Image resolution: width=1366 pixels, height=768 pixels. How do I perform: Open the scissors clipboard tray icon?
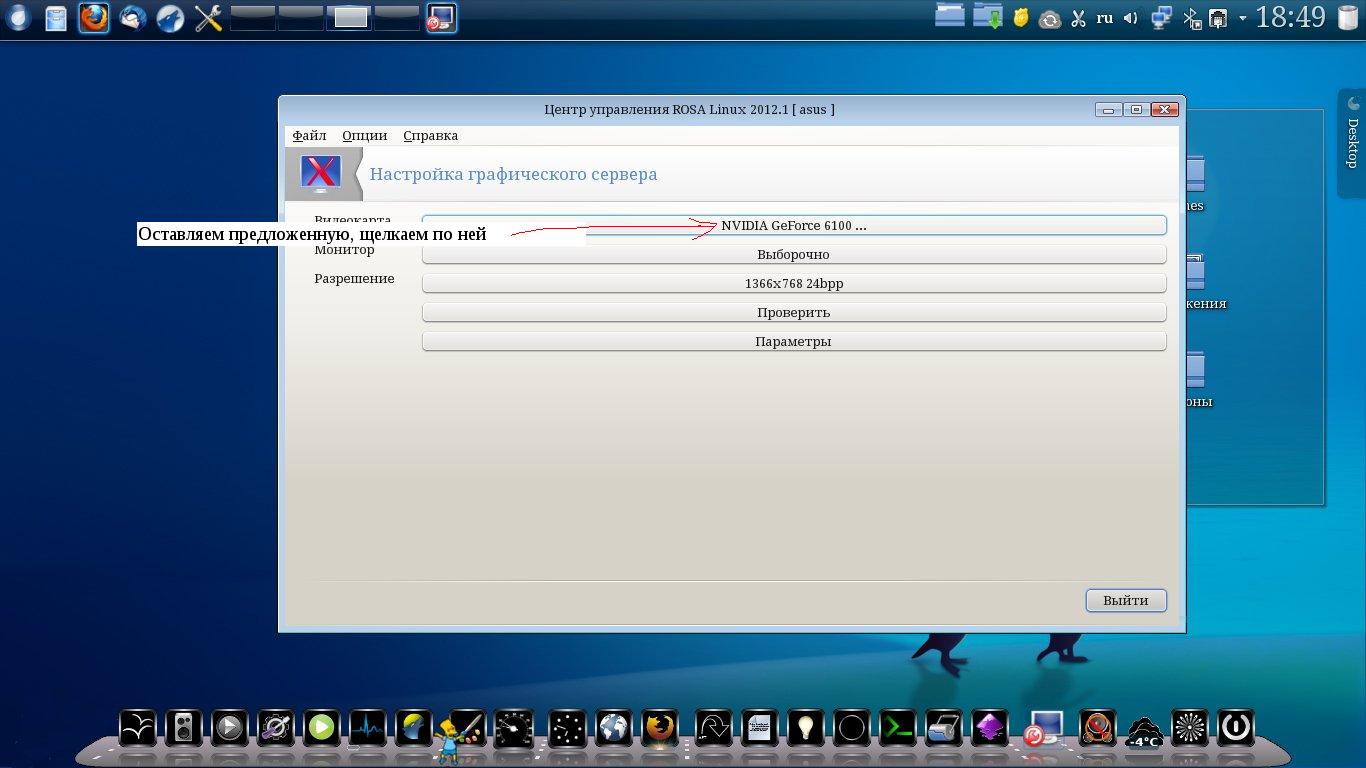pos(1078,18)
